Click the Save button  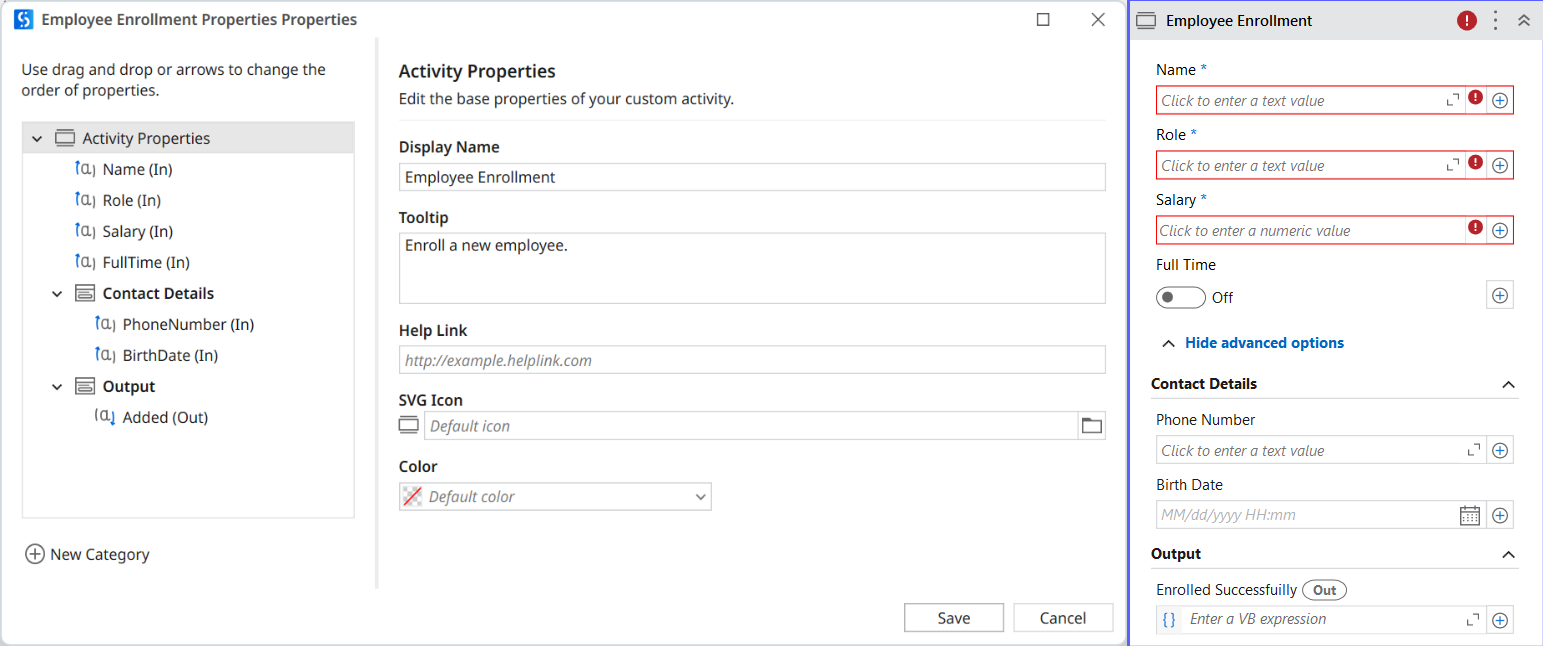953,618
